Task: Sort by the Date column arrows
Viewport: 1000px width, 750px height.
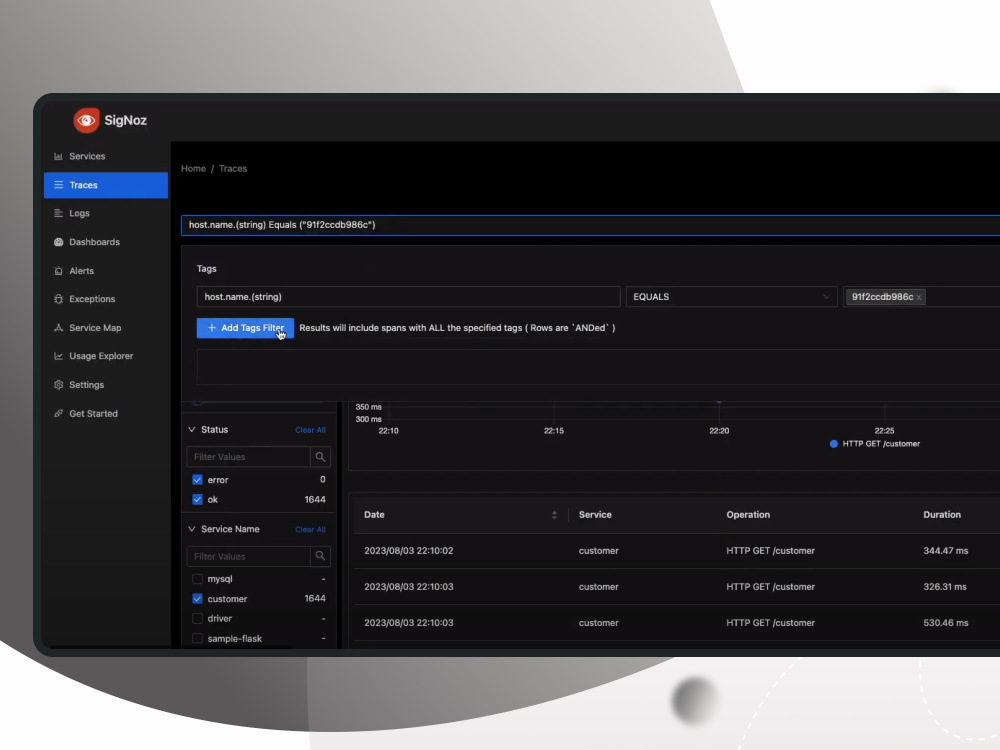Action: tap(554, 515)
